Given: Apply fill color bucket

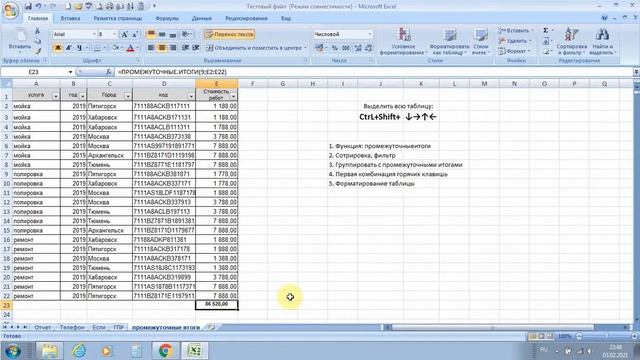Looking at the screenshot, I should tap(116, 48).
